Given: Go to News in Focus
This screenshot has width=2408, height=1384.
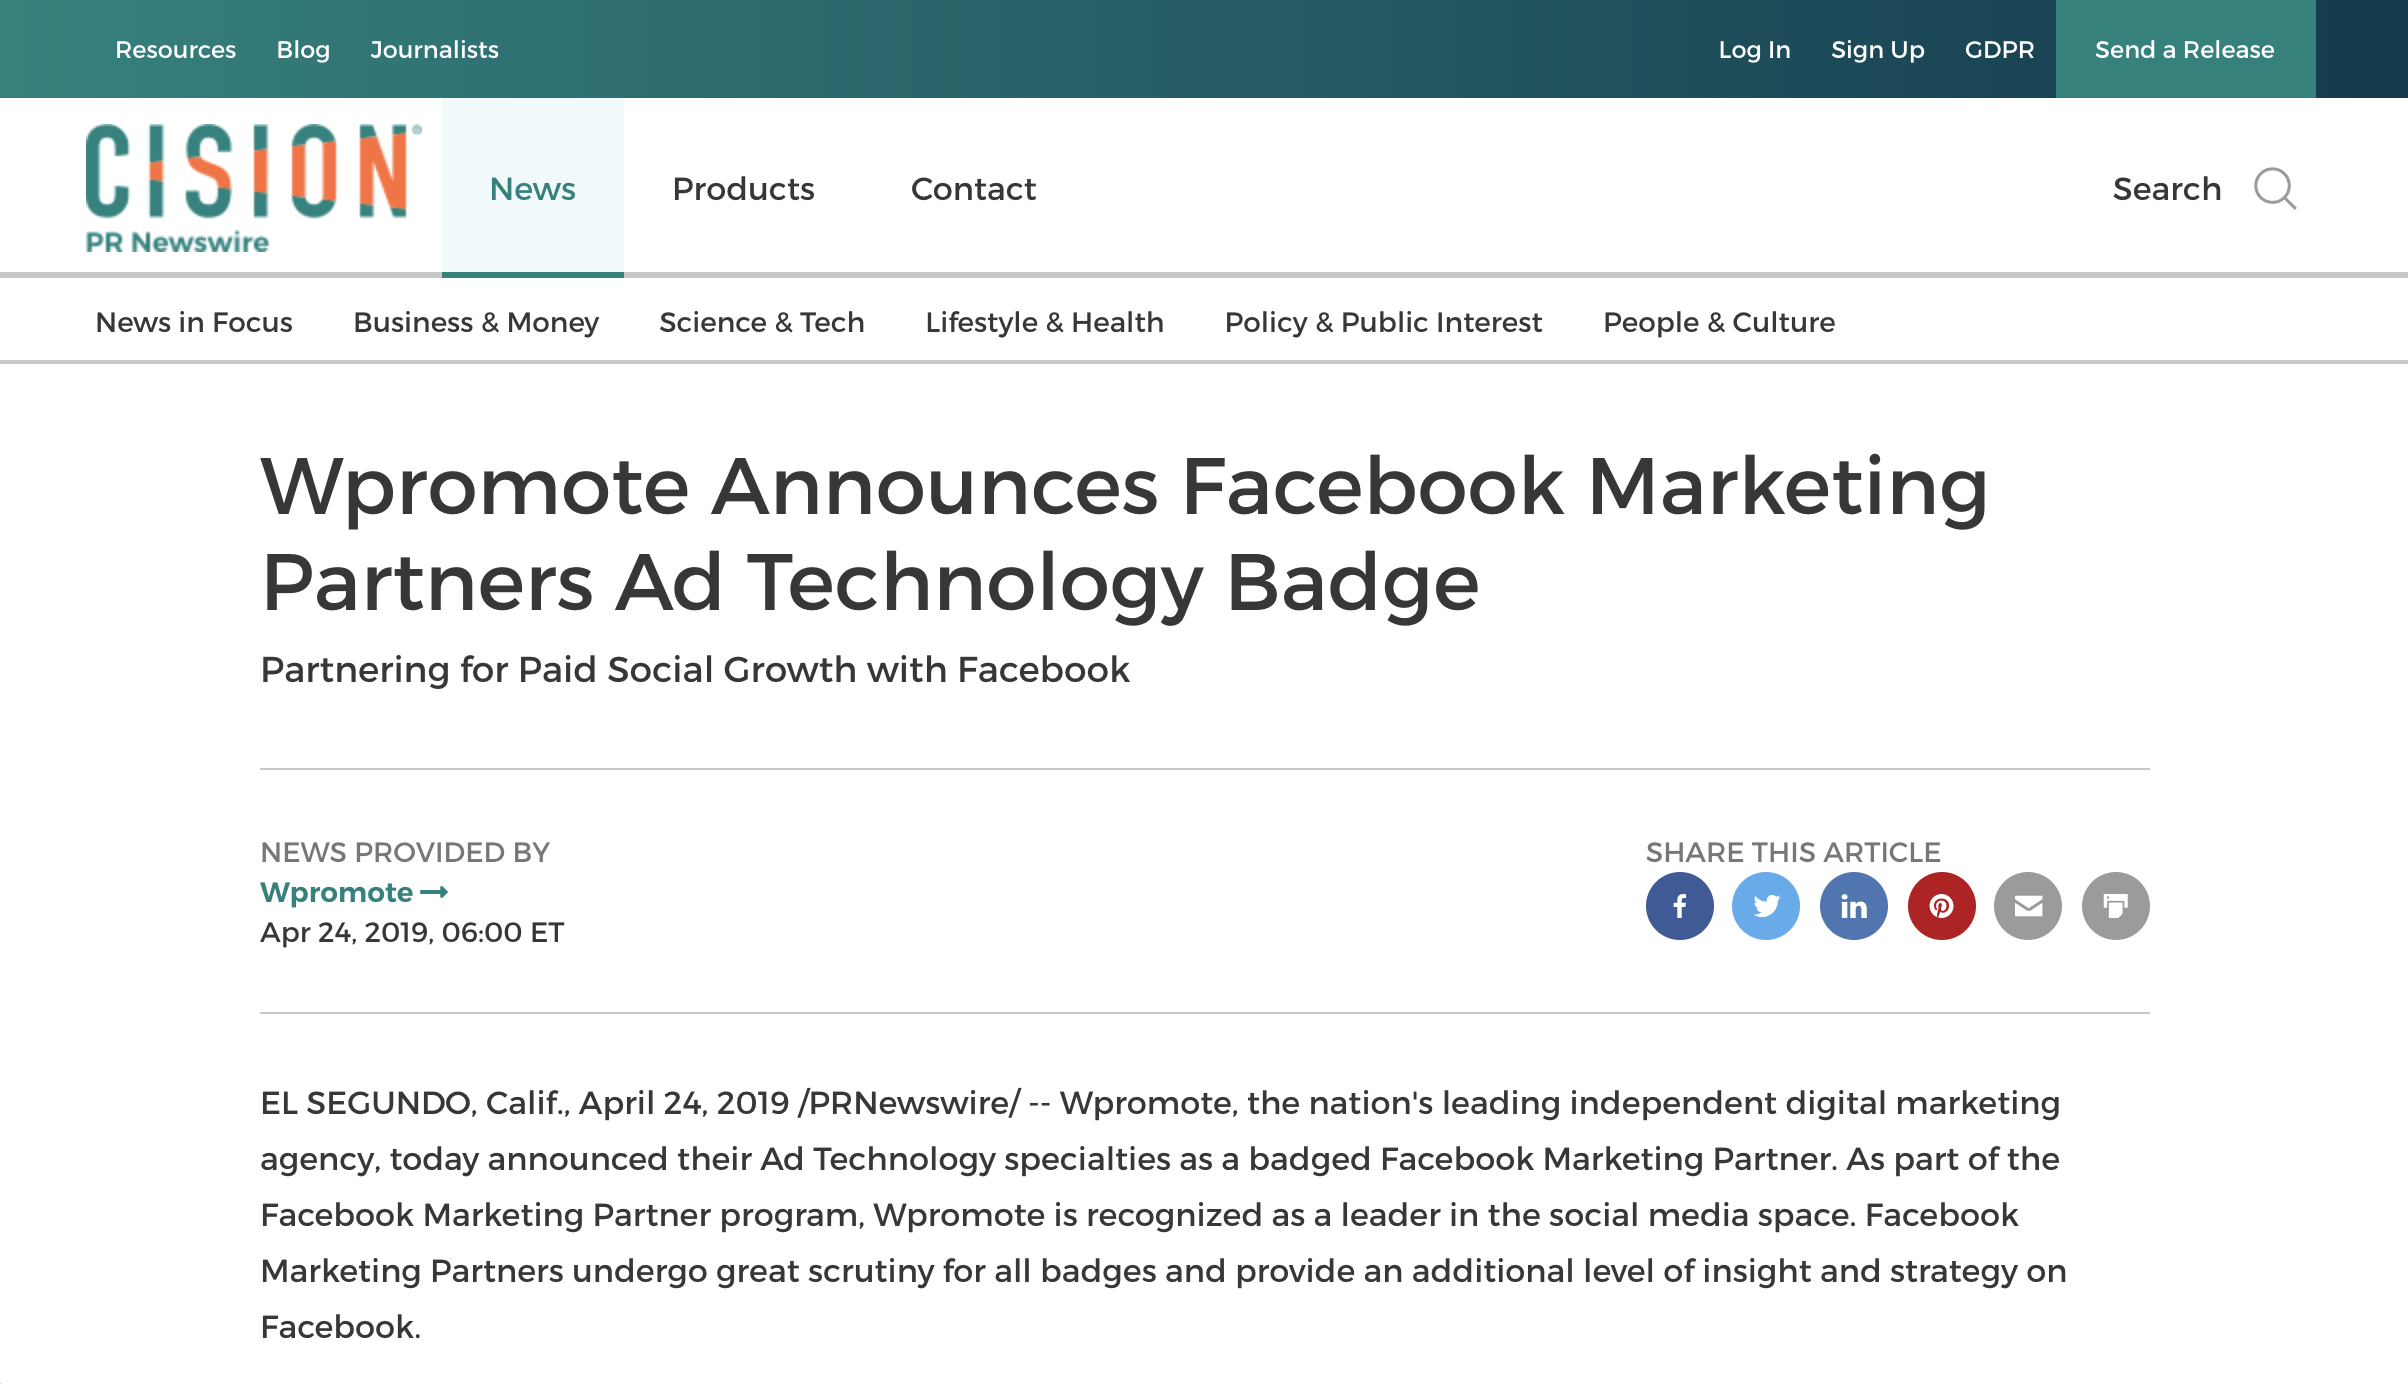Looking at the screenshot, I should pyautogui.click(x=194, y=322).
